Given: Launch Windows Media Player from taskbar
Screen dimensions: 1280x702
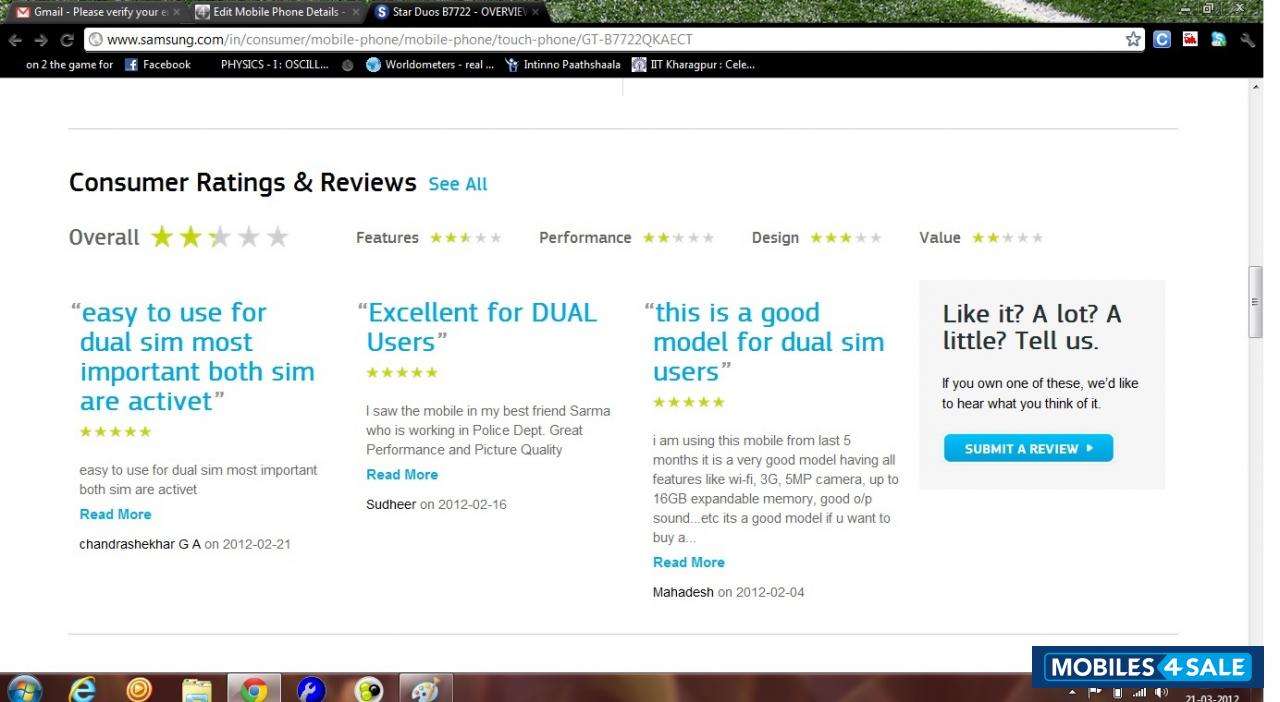Looking at the screenshot, I should tap(140, 689).
